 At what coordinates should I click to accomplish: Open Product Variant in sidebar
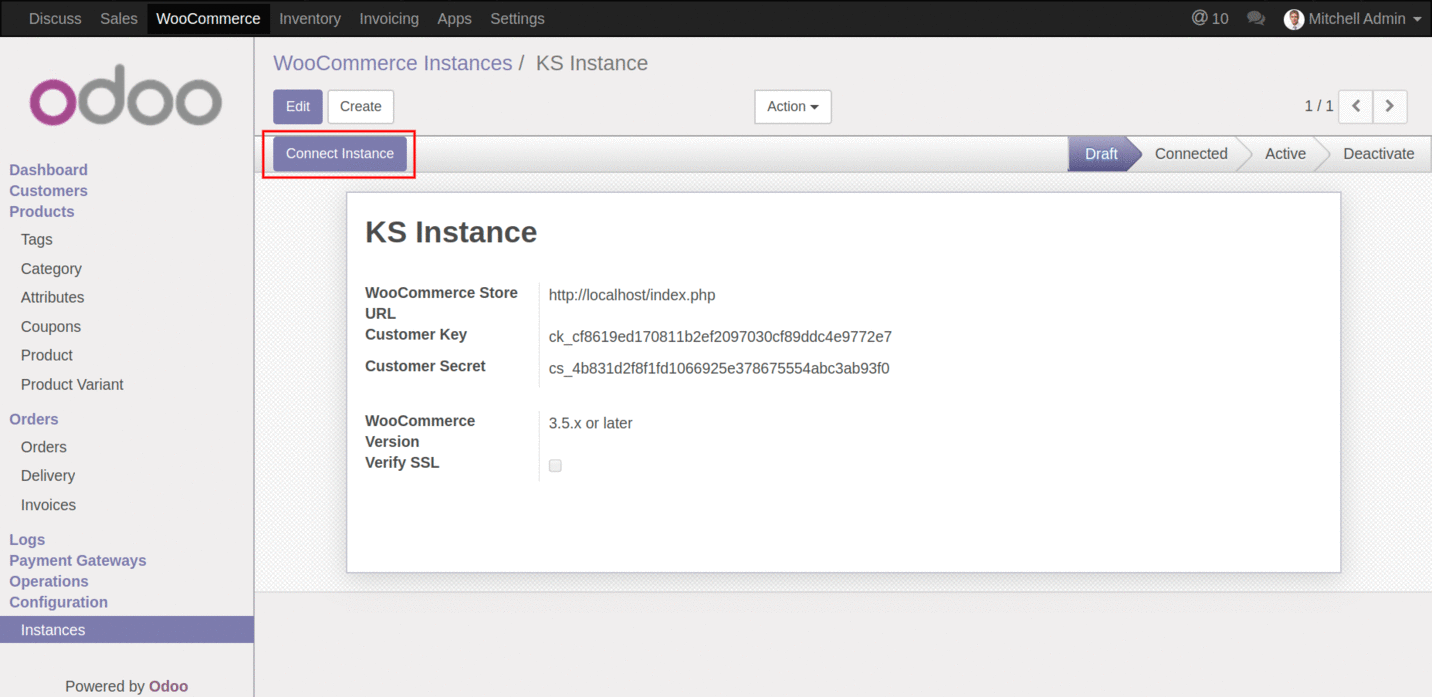(72, 384)
